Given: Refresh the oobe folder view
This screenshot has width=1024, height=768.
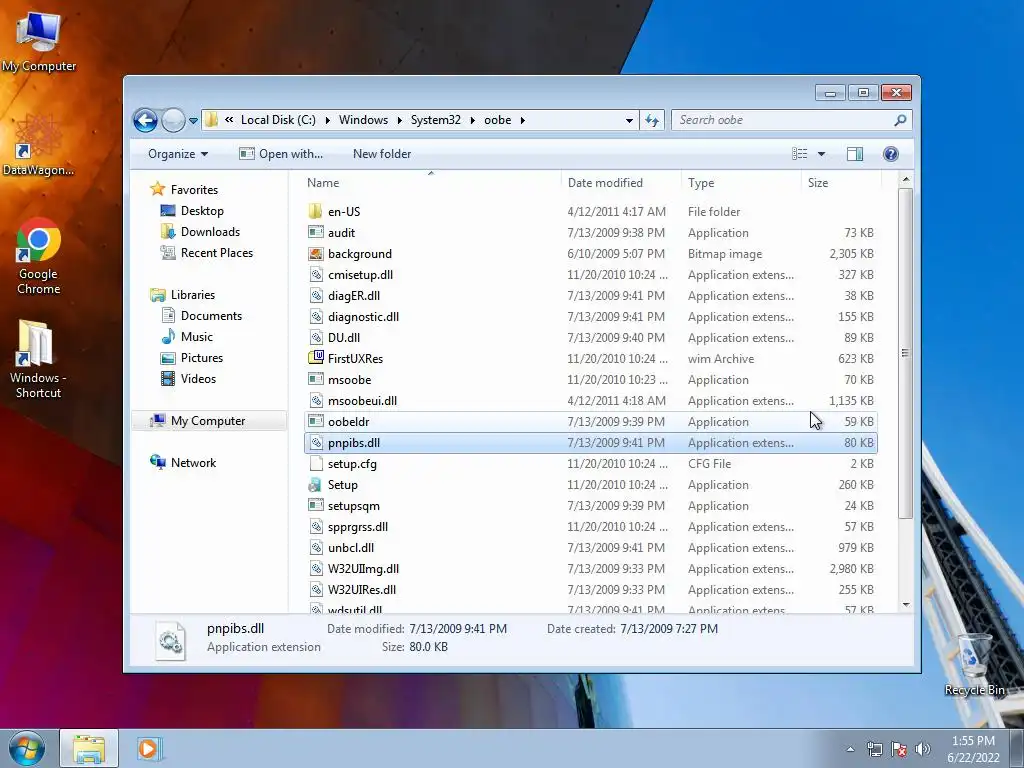Looking at the screenshot, I should point(652,120).
